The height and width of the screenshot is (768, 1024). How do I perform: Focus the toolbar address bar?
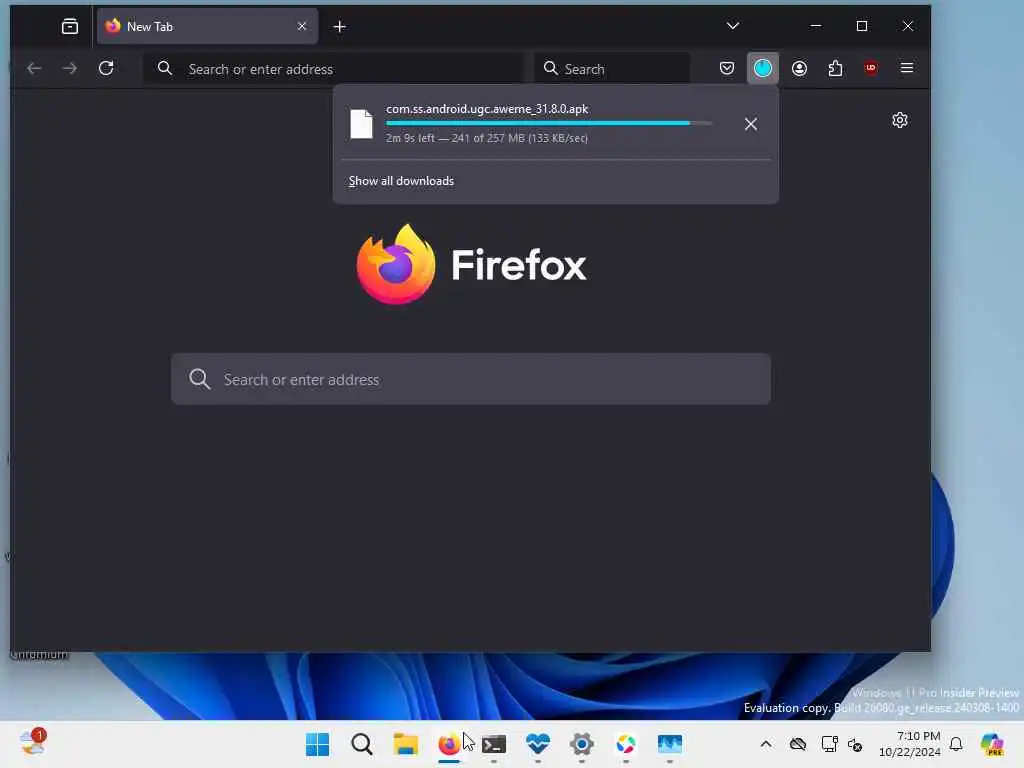pyautogui.click(x=333, y=69)
